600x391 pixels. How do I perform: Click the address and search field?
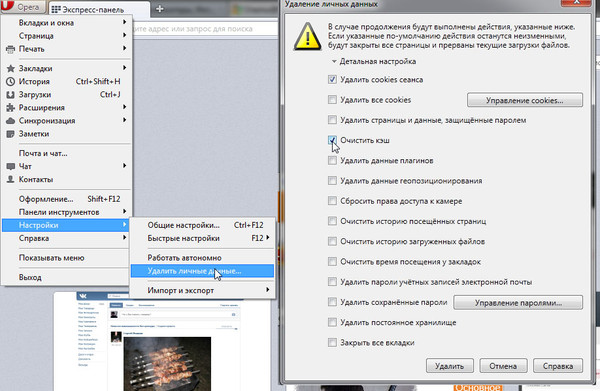205,29
